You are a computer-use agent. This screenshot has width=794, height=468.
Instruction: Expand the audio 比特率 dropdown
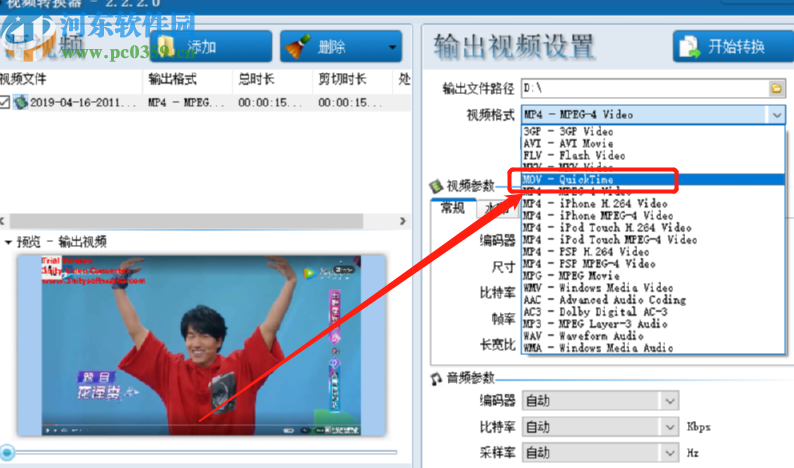coord(669,427)
